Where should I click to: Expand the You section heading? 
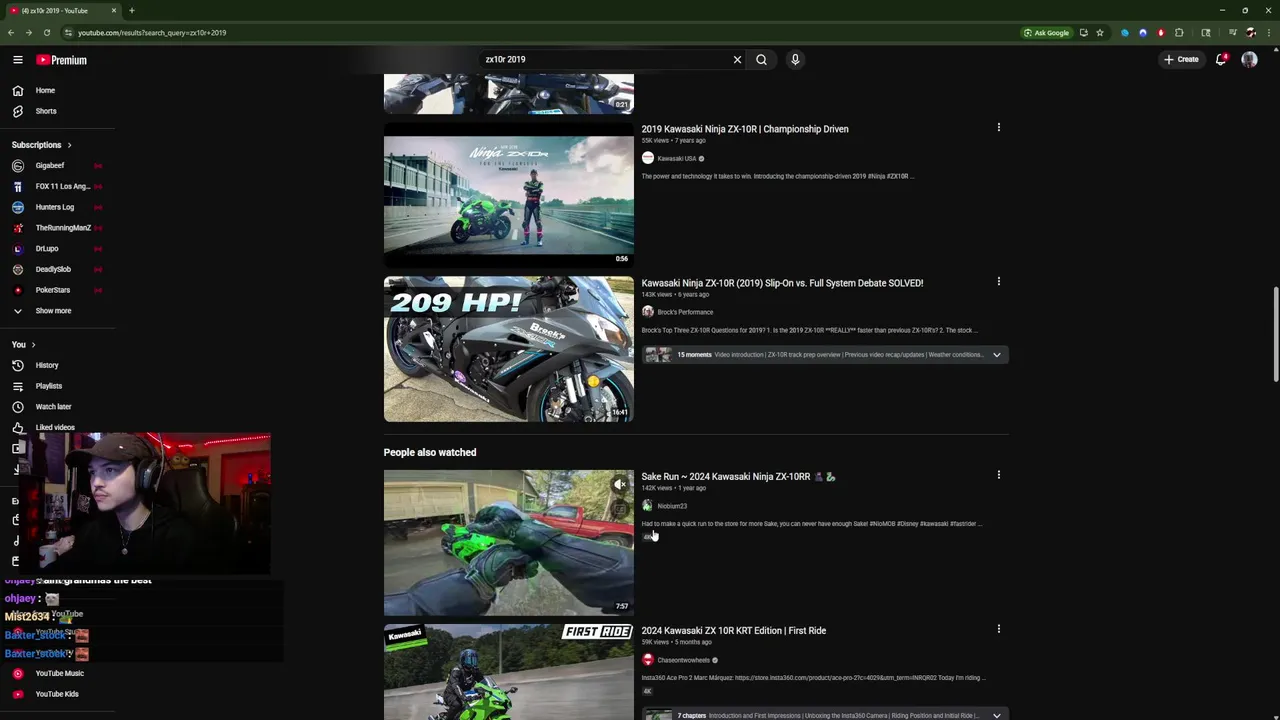point(23,344)
